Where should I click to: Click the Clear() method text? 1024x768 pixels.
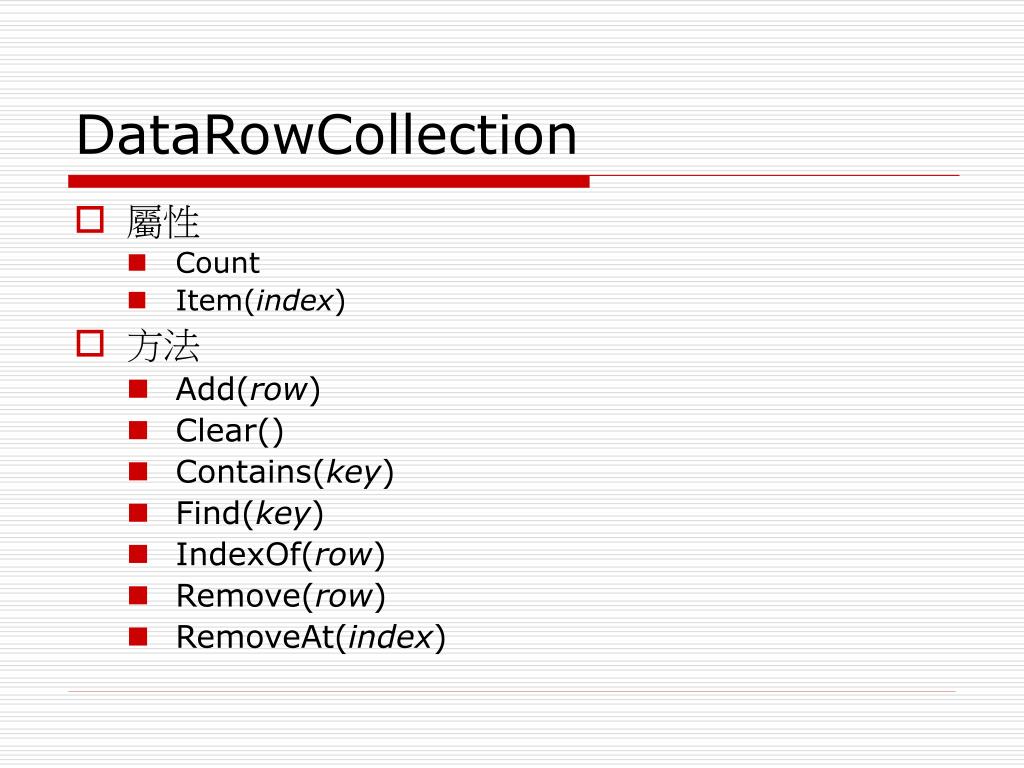[x=230, y=431]
